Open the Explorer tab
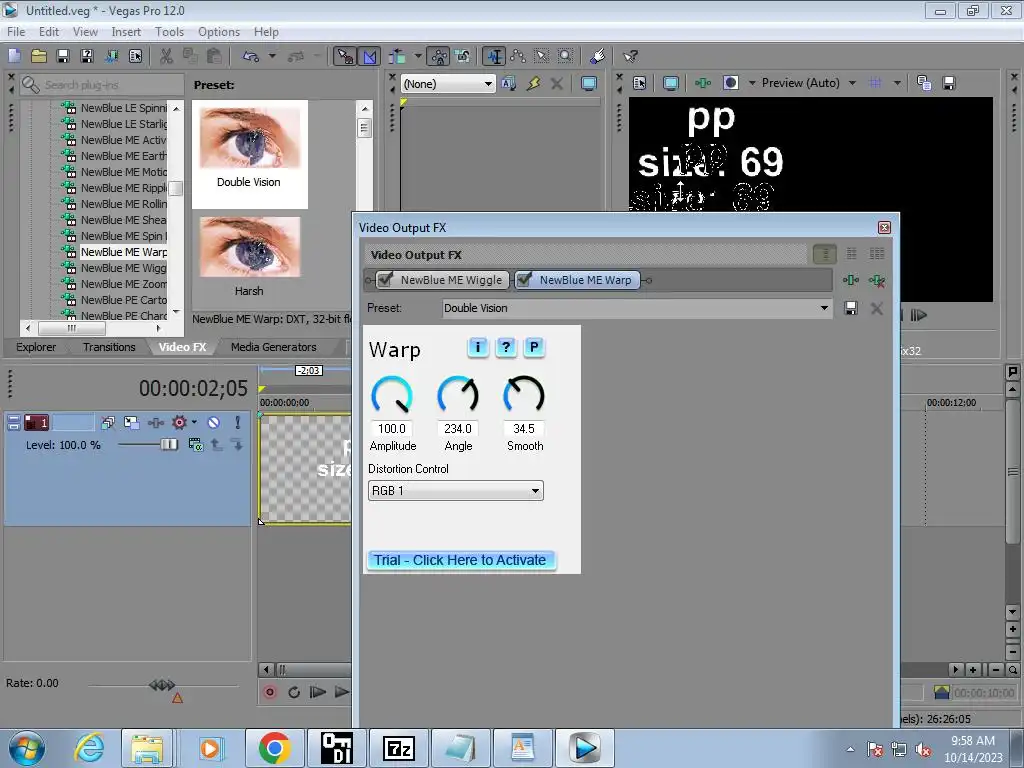 36,347
